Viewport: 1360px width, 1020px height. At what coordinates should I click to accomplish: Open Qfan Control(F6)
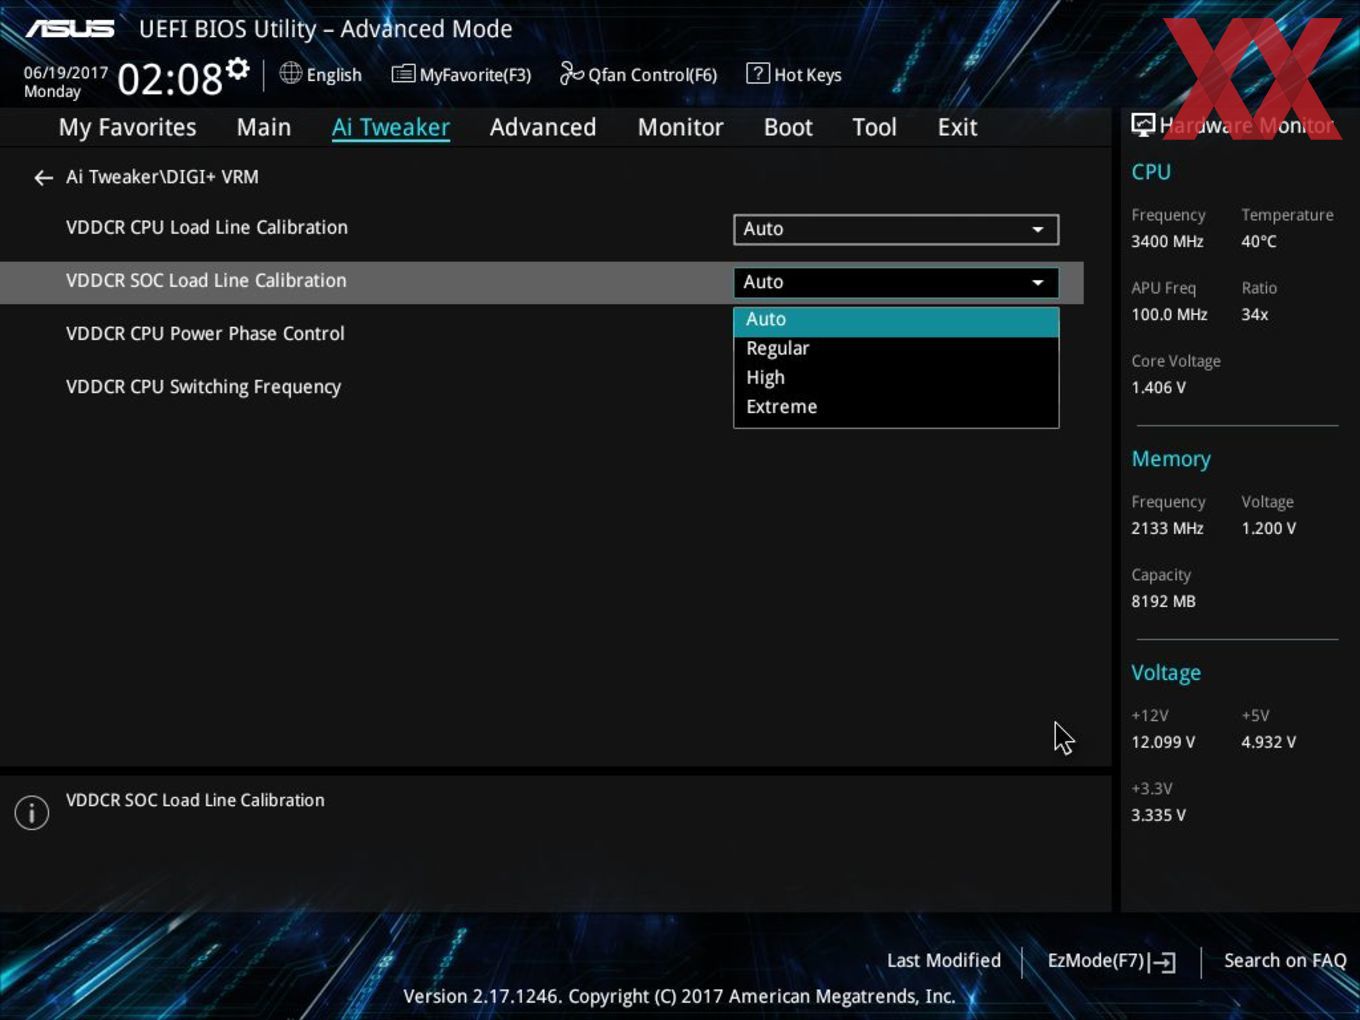click(x=638, y=74)
